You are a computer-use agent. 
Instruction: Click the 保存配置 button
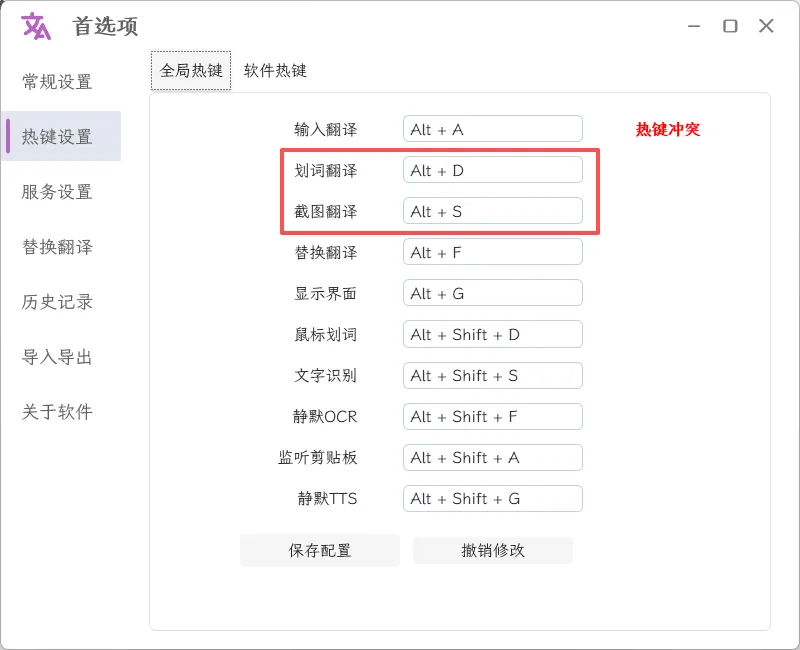320,550
